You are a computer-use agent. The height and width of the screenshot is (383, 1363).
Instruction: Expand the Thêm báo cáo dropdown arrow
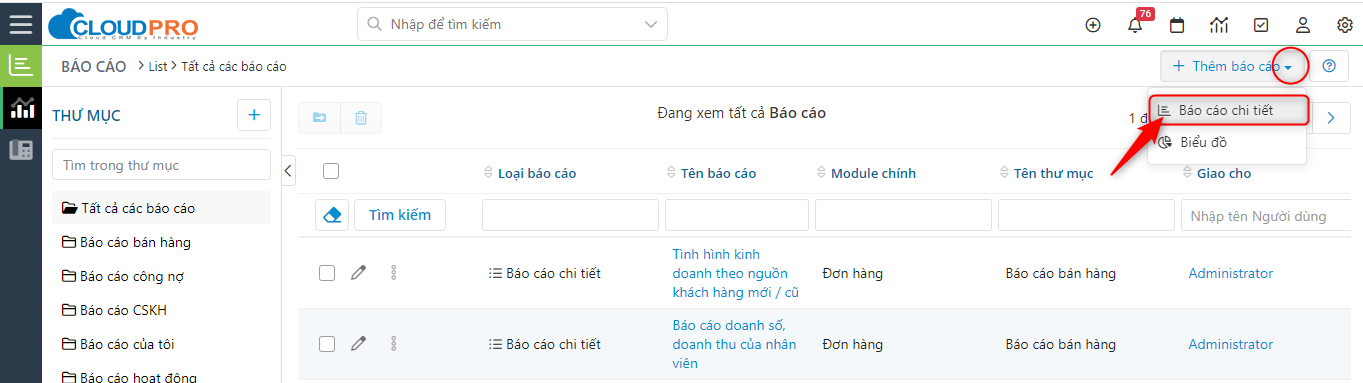tap(1289, 67)
